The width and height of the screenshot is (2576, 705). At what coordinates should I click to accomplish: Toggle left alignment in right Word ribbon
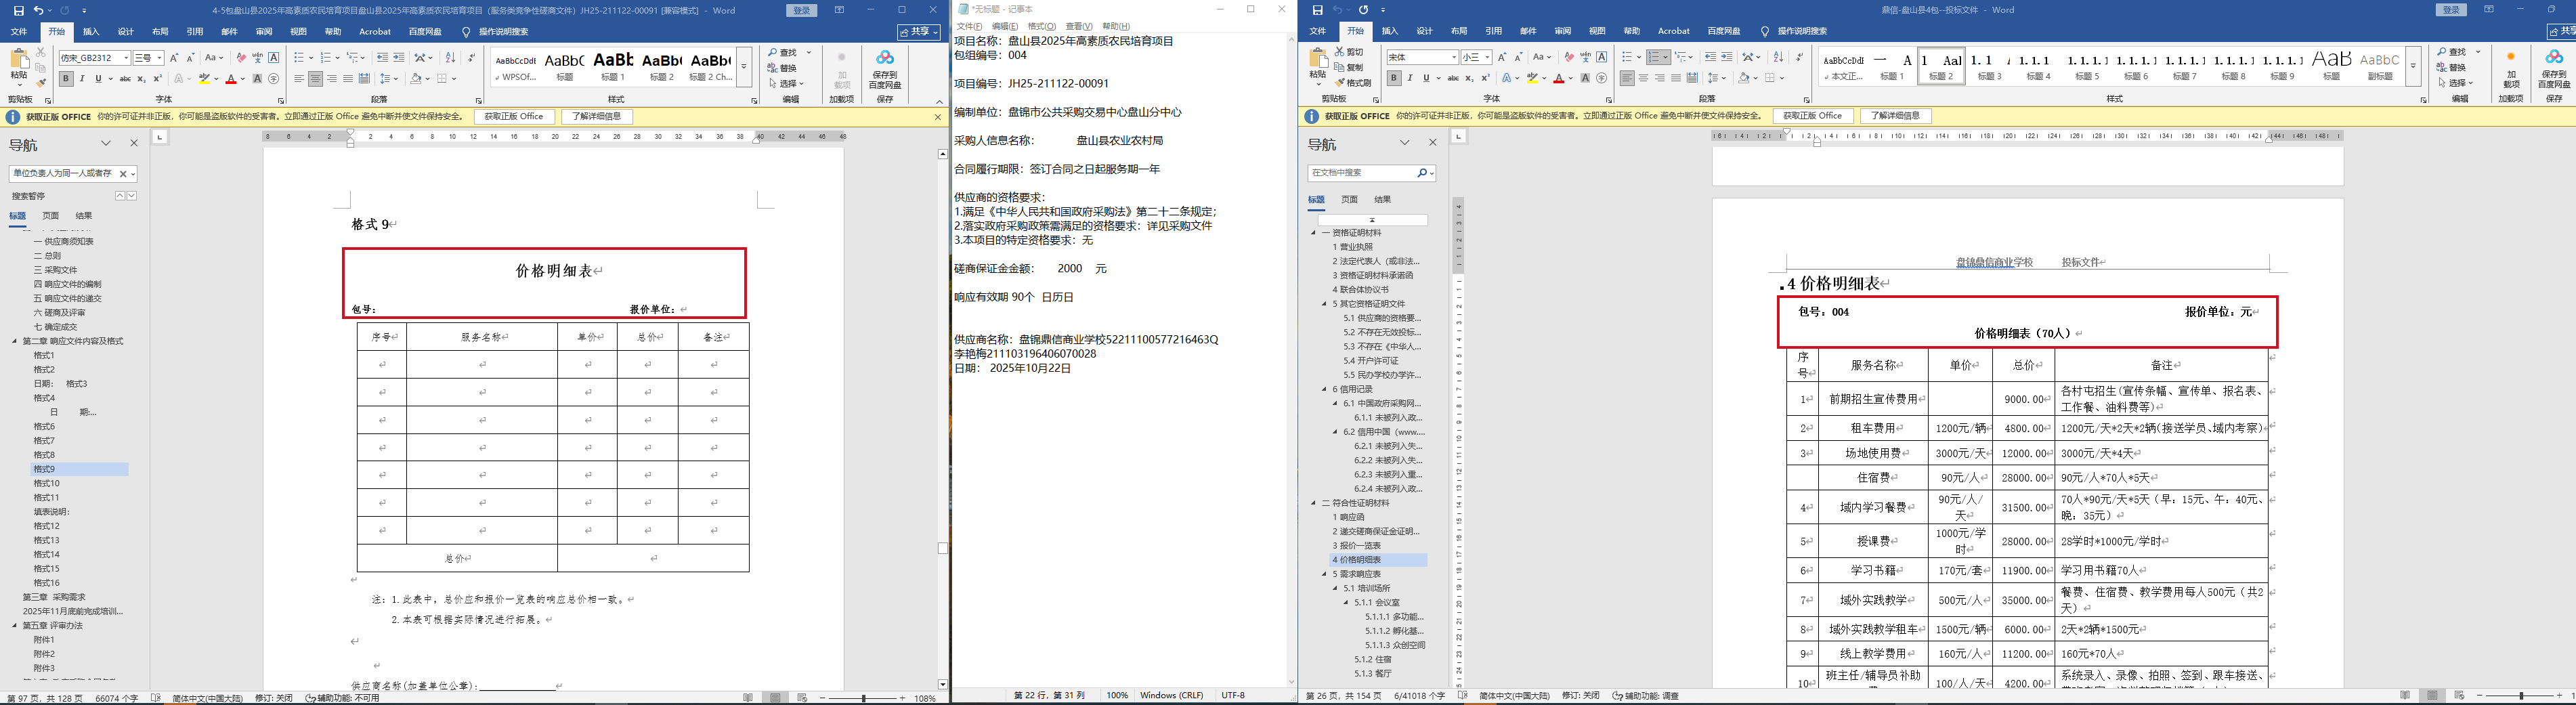(1627, 78)
